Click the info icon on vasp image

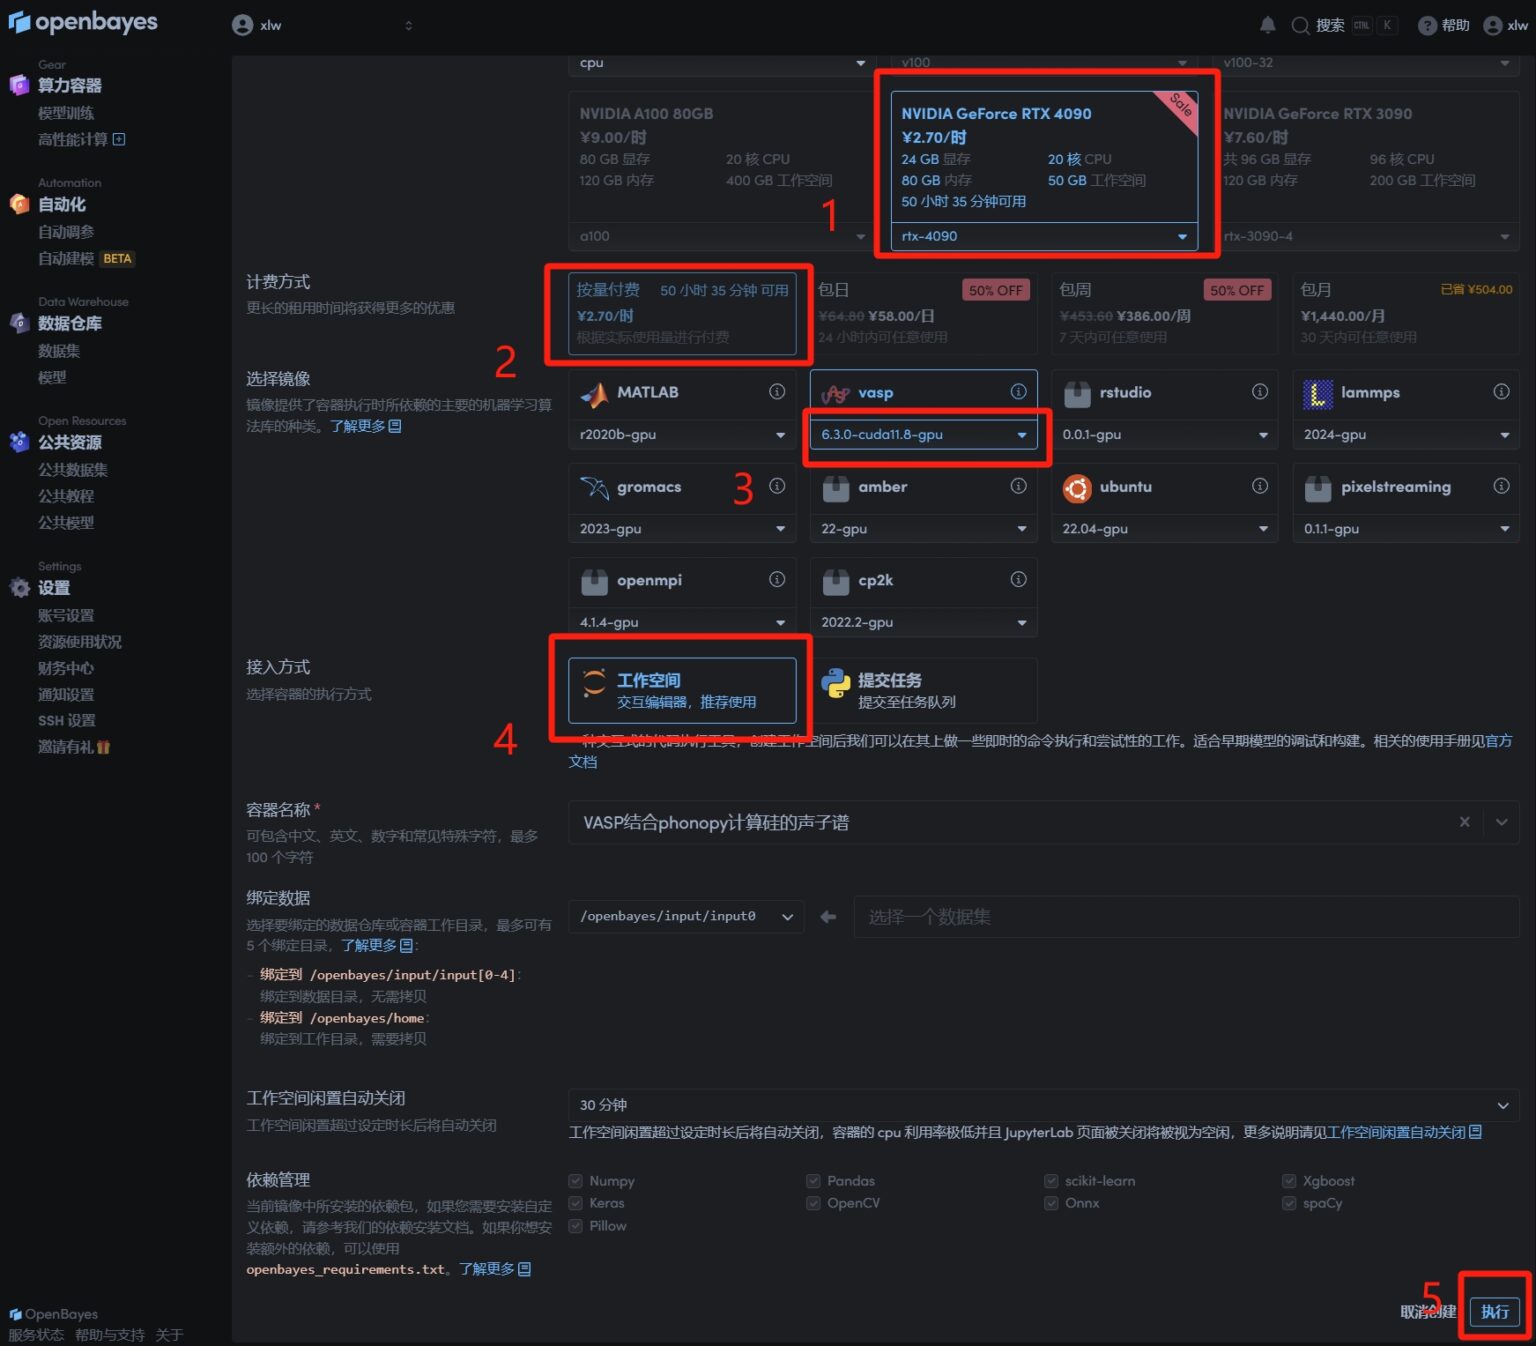(x=1018, y=392)
